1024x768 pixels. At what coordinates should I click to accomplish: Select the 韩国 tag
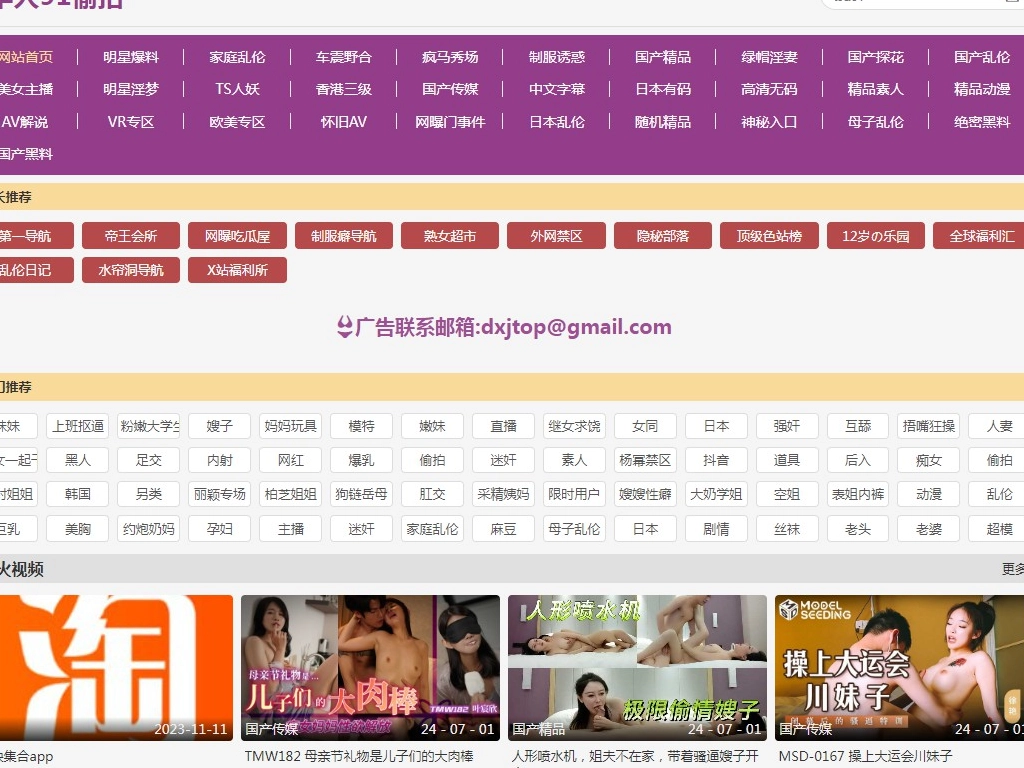coord(78,494)
